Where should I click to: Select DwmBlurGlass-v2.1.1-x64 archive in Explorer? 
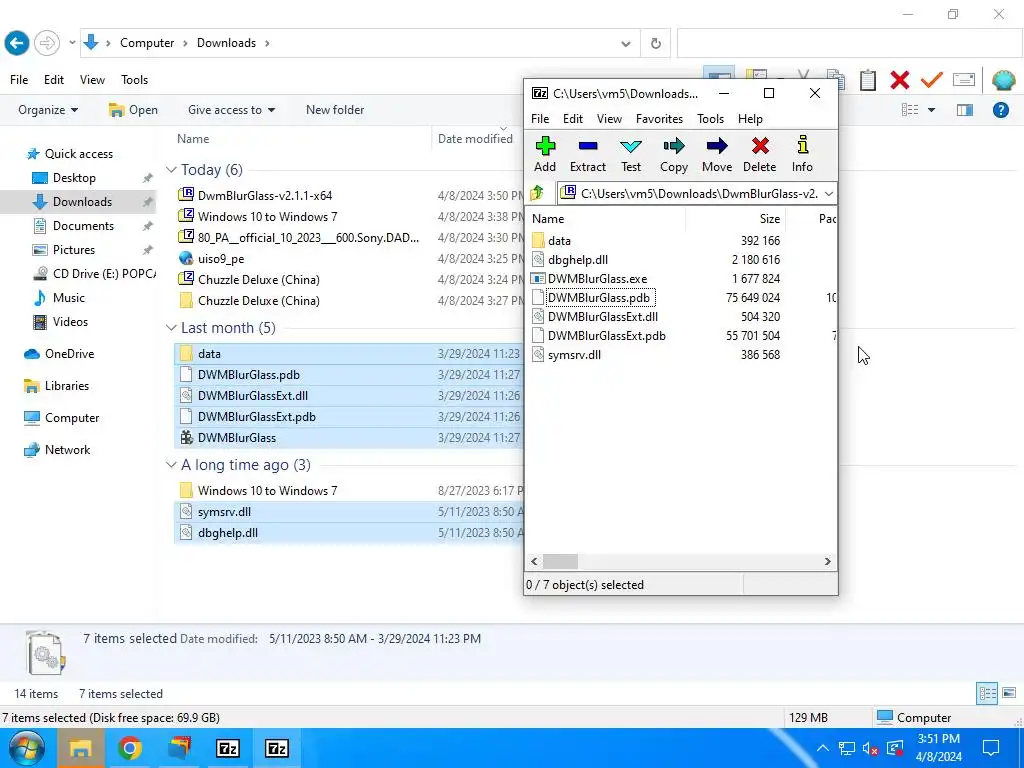[x=264, y=195]
